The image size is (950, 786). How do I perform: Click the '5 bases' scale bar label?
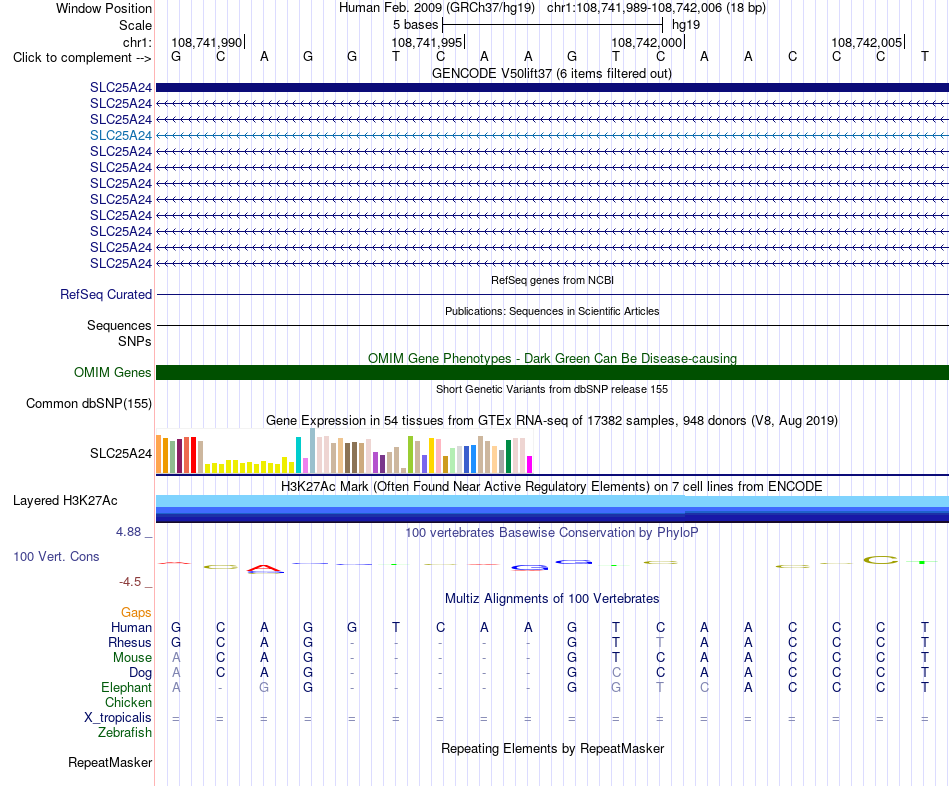click(415, 25)
